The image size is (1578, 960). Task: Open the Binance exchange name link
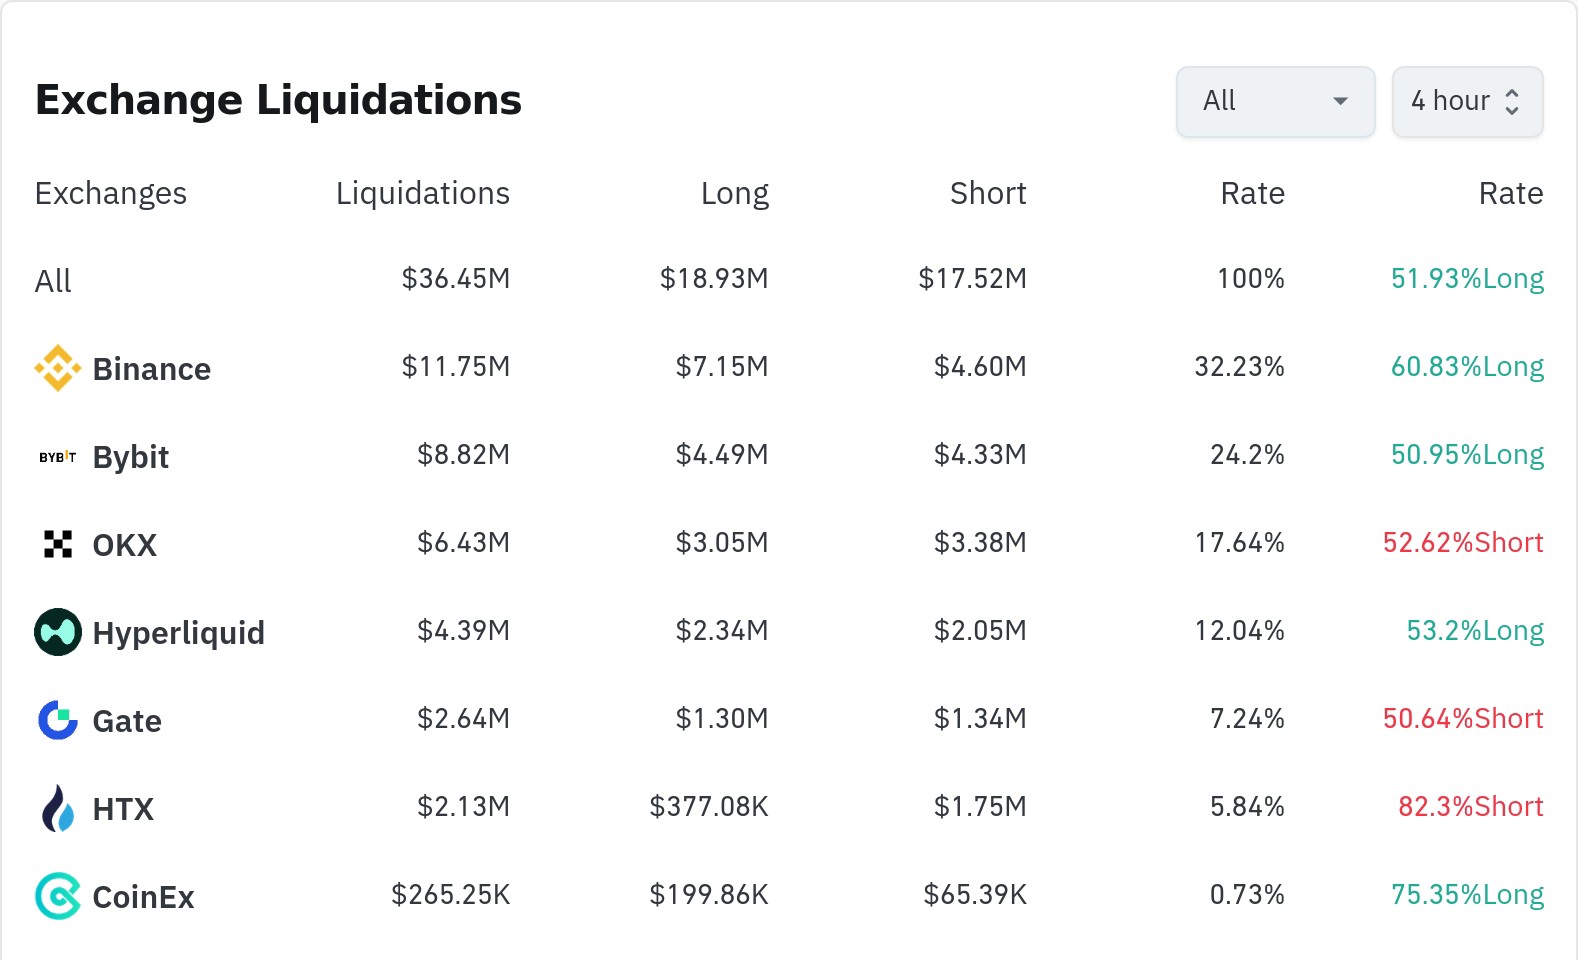point(151,369)
